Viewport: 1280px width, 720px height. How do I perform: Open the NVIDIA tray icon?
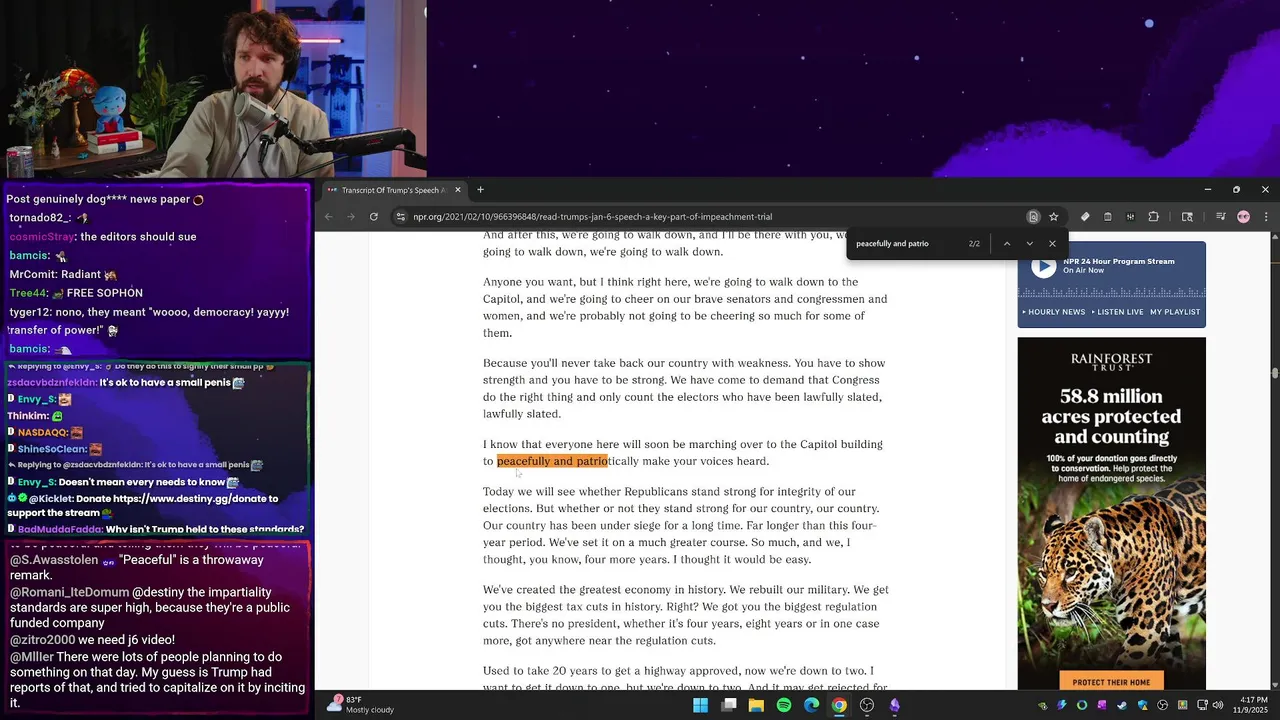(1043, 705)
